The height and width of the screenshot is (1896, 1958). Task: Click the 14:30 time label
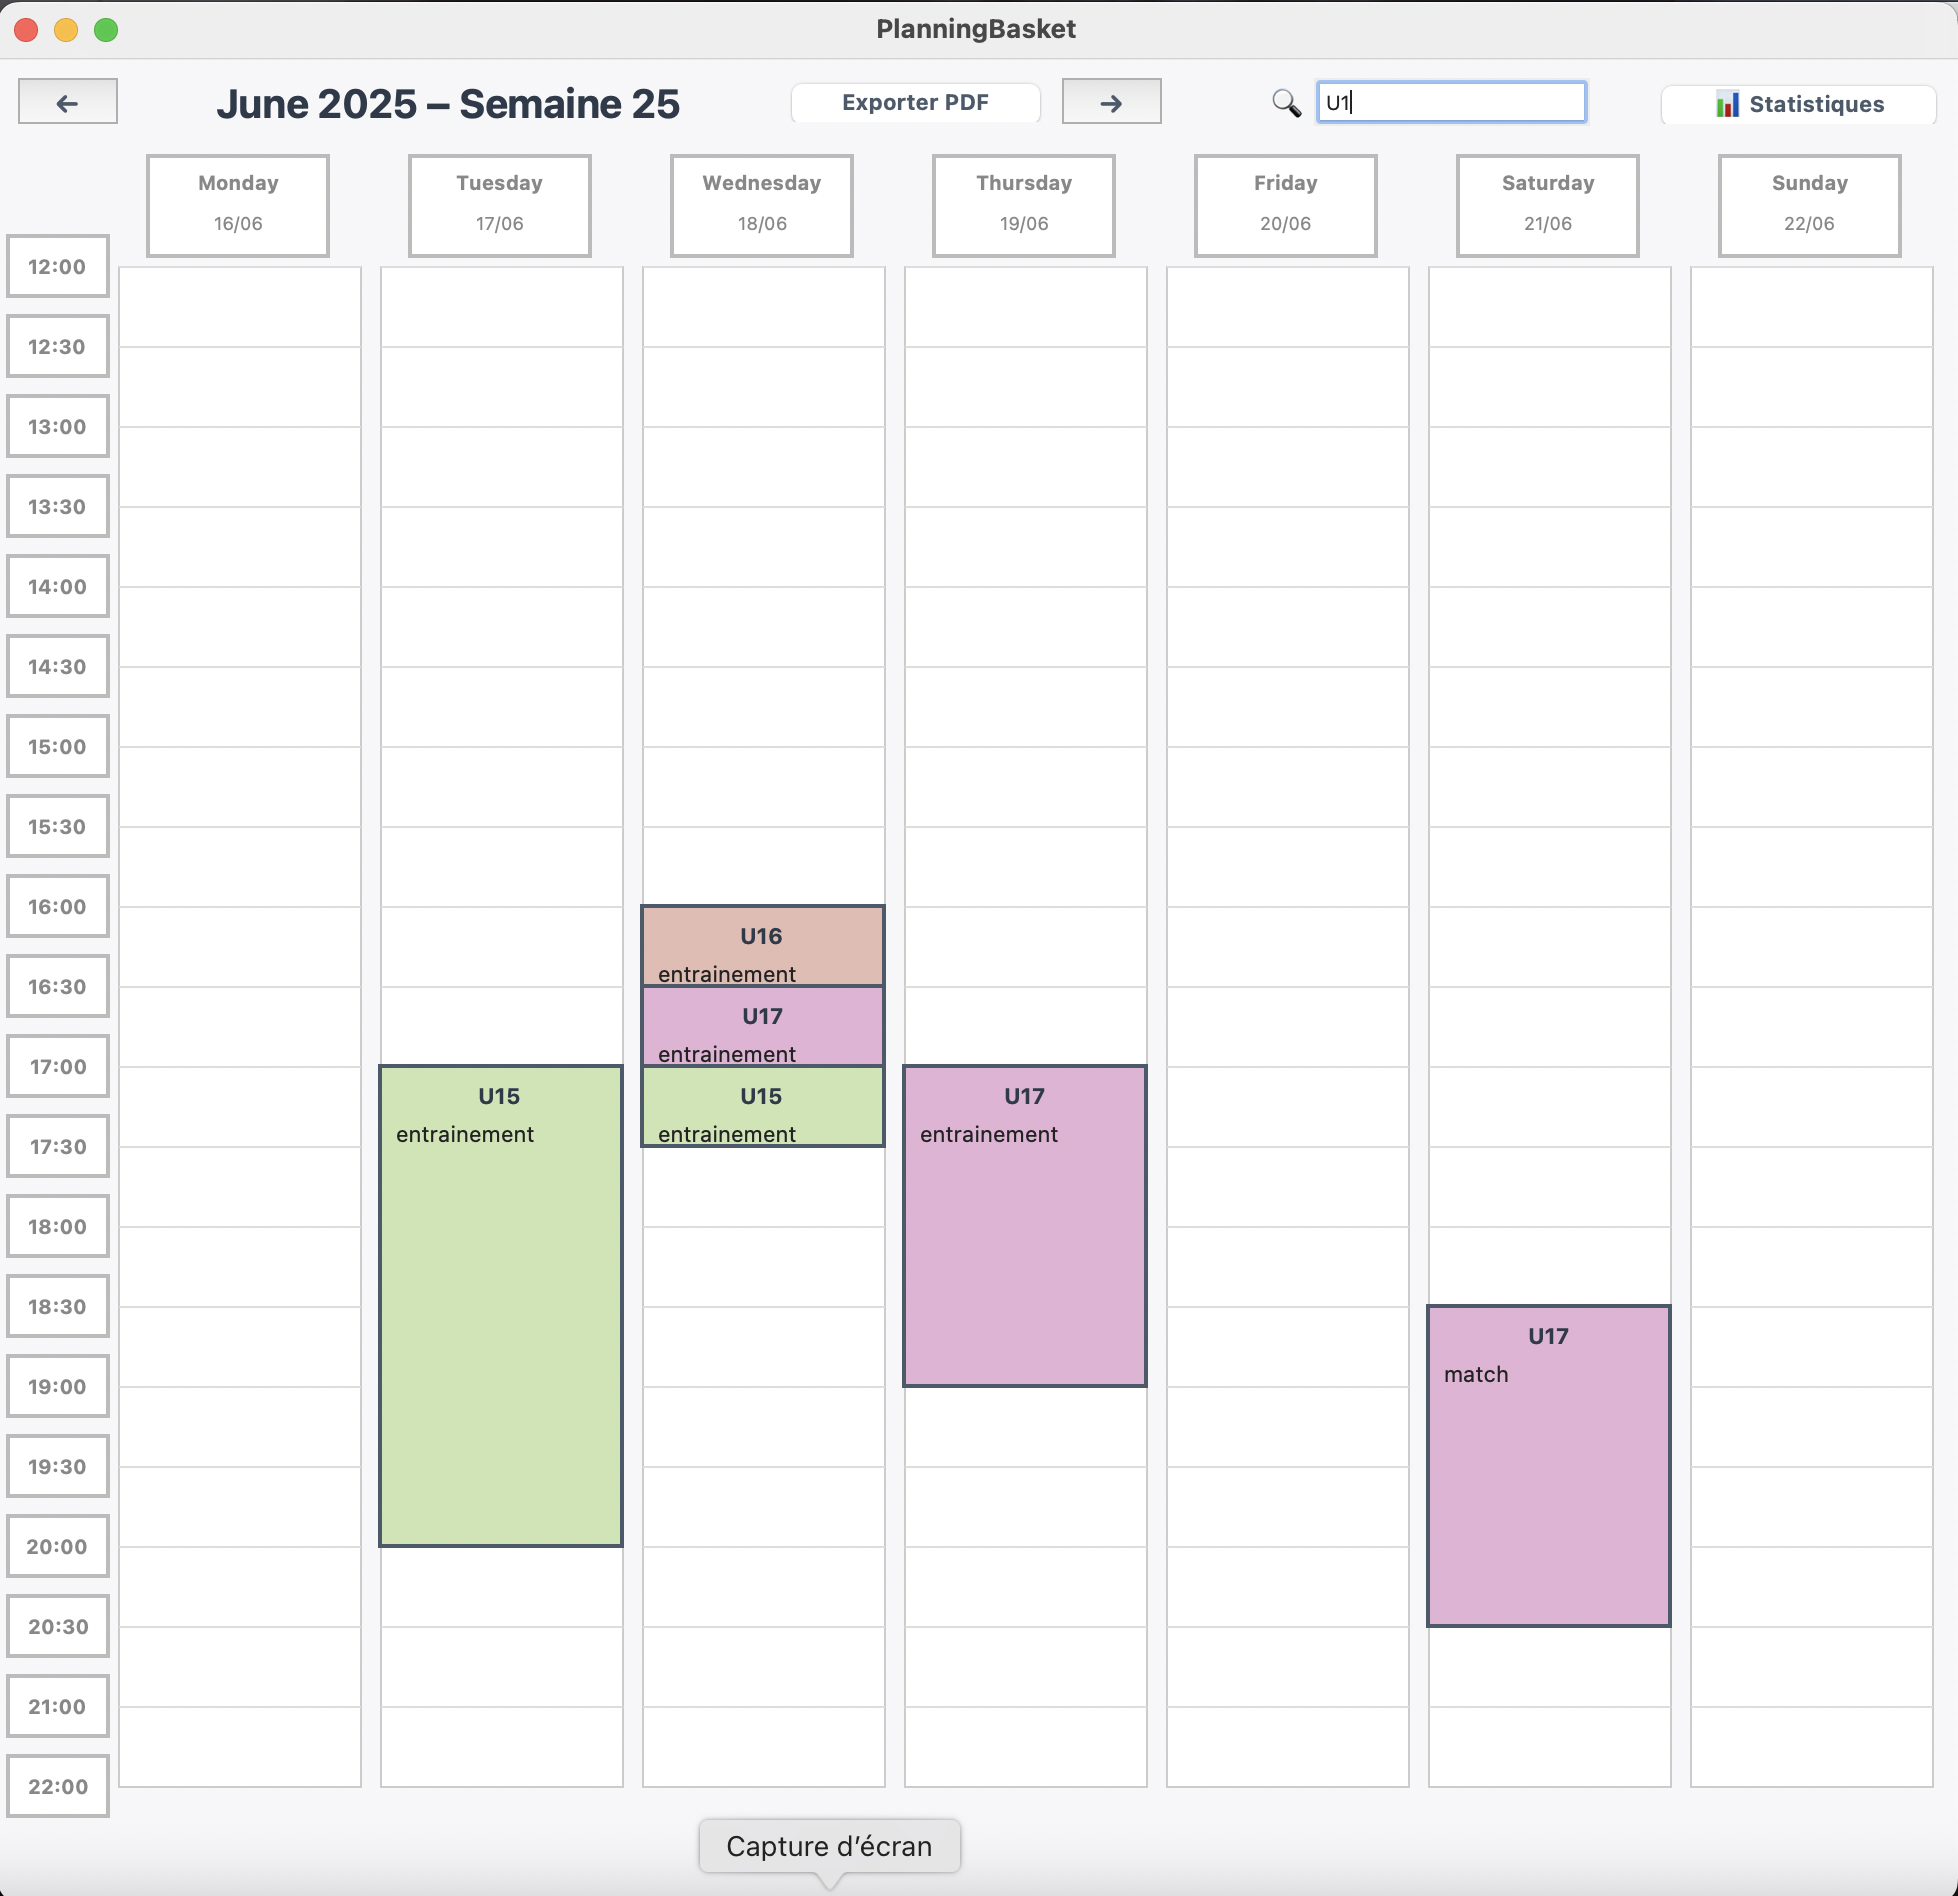[x=58, y=666]
